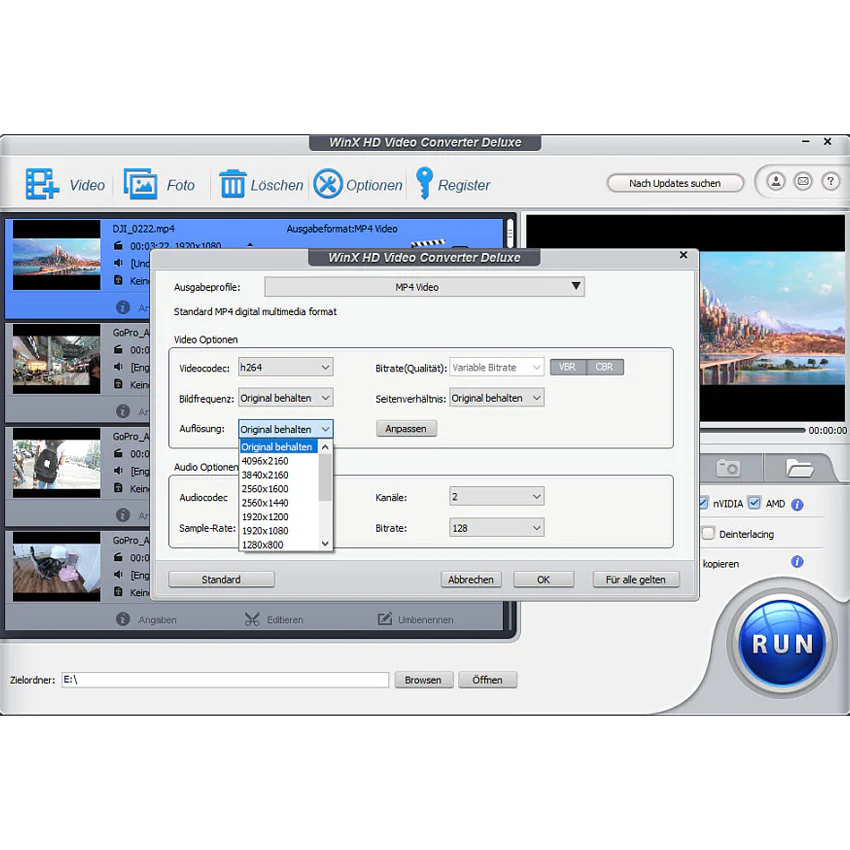Open the output folder icon
Viewport: 850px width, 850px height.
tap(800, 468)
